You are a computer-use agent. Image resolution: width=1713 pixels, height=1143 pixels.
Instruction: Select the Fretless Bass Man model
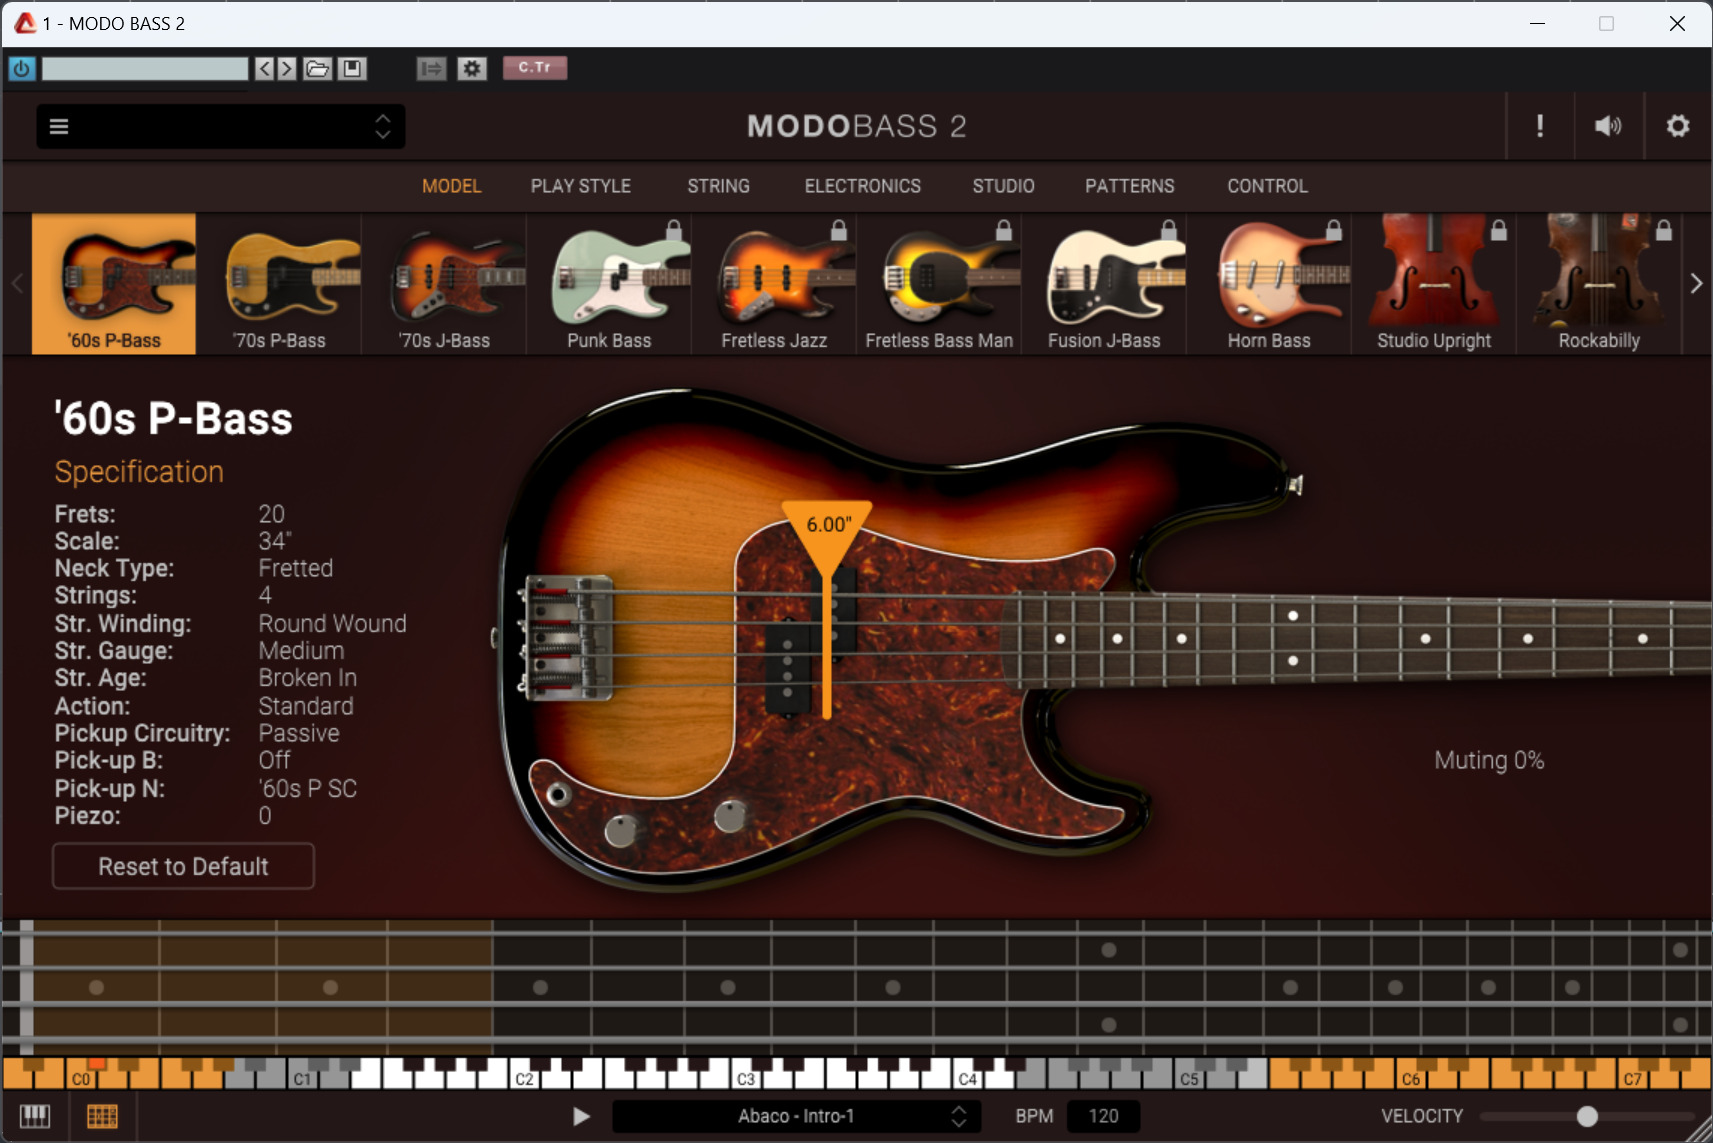(x=939, y=284)
